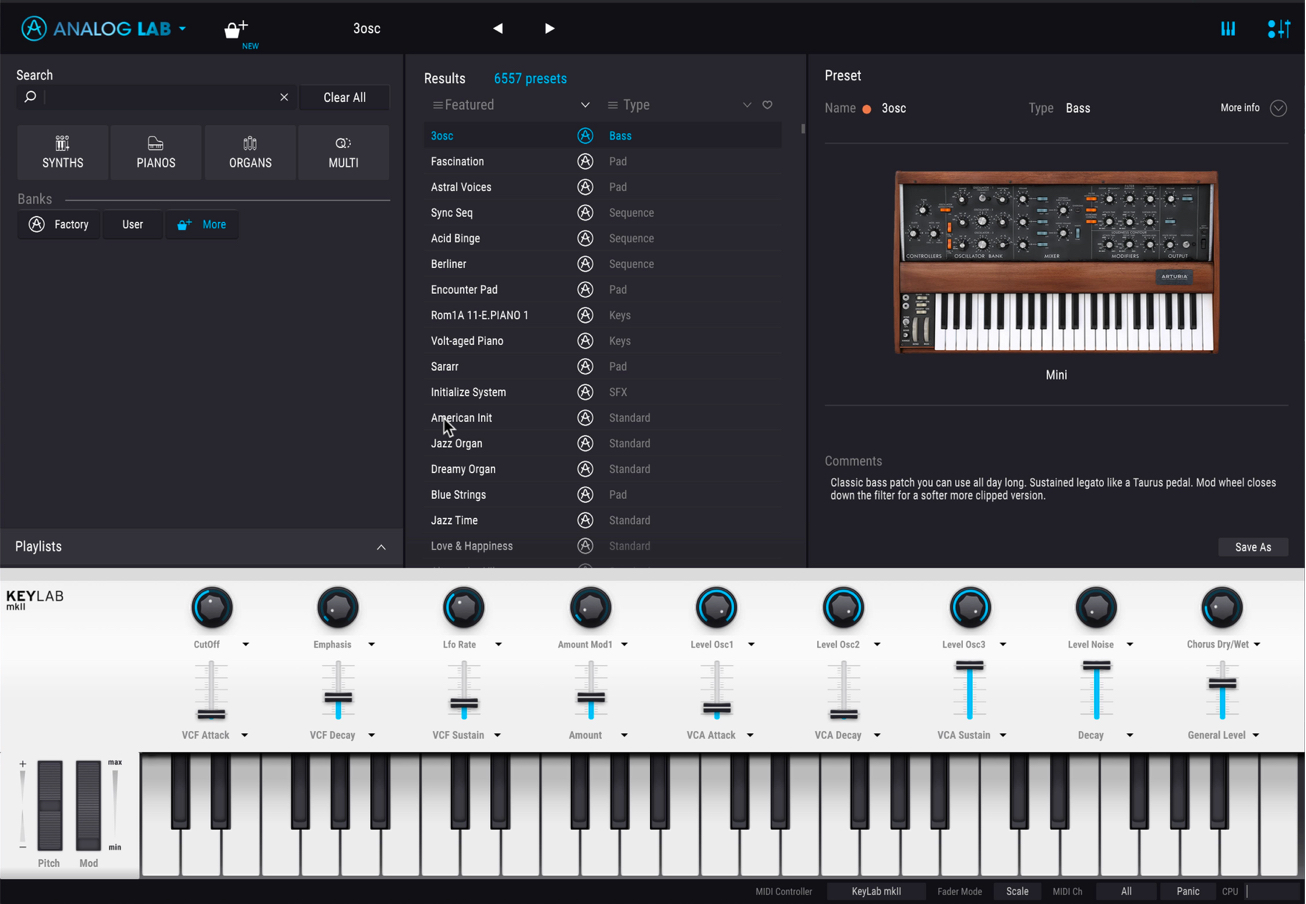
Task: Toggle the User bank filter
Action: tap(133, 225)
